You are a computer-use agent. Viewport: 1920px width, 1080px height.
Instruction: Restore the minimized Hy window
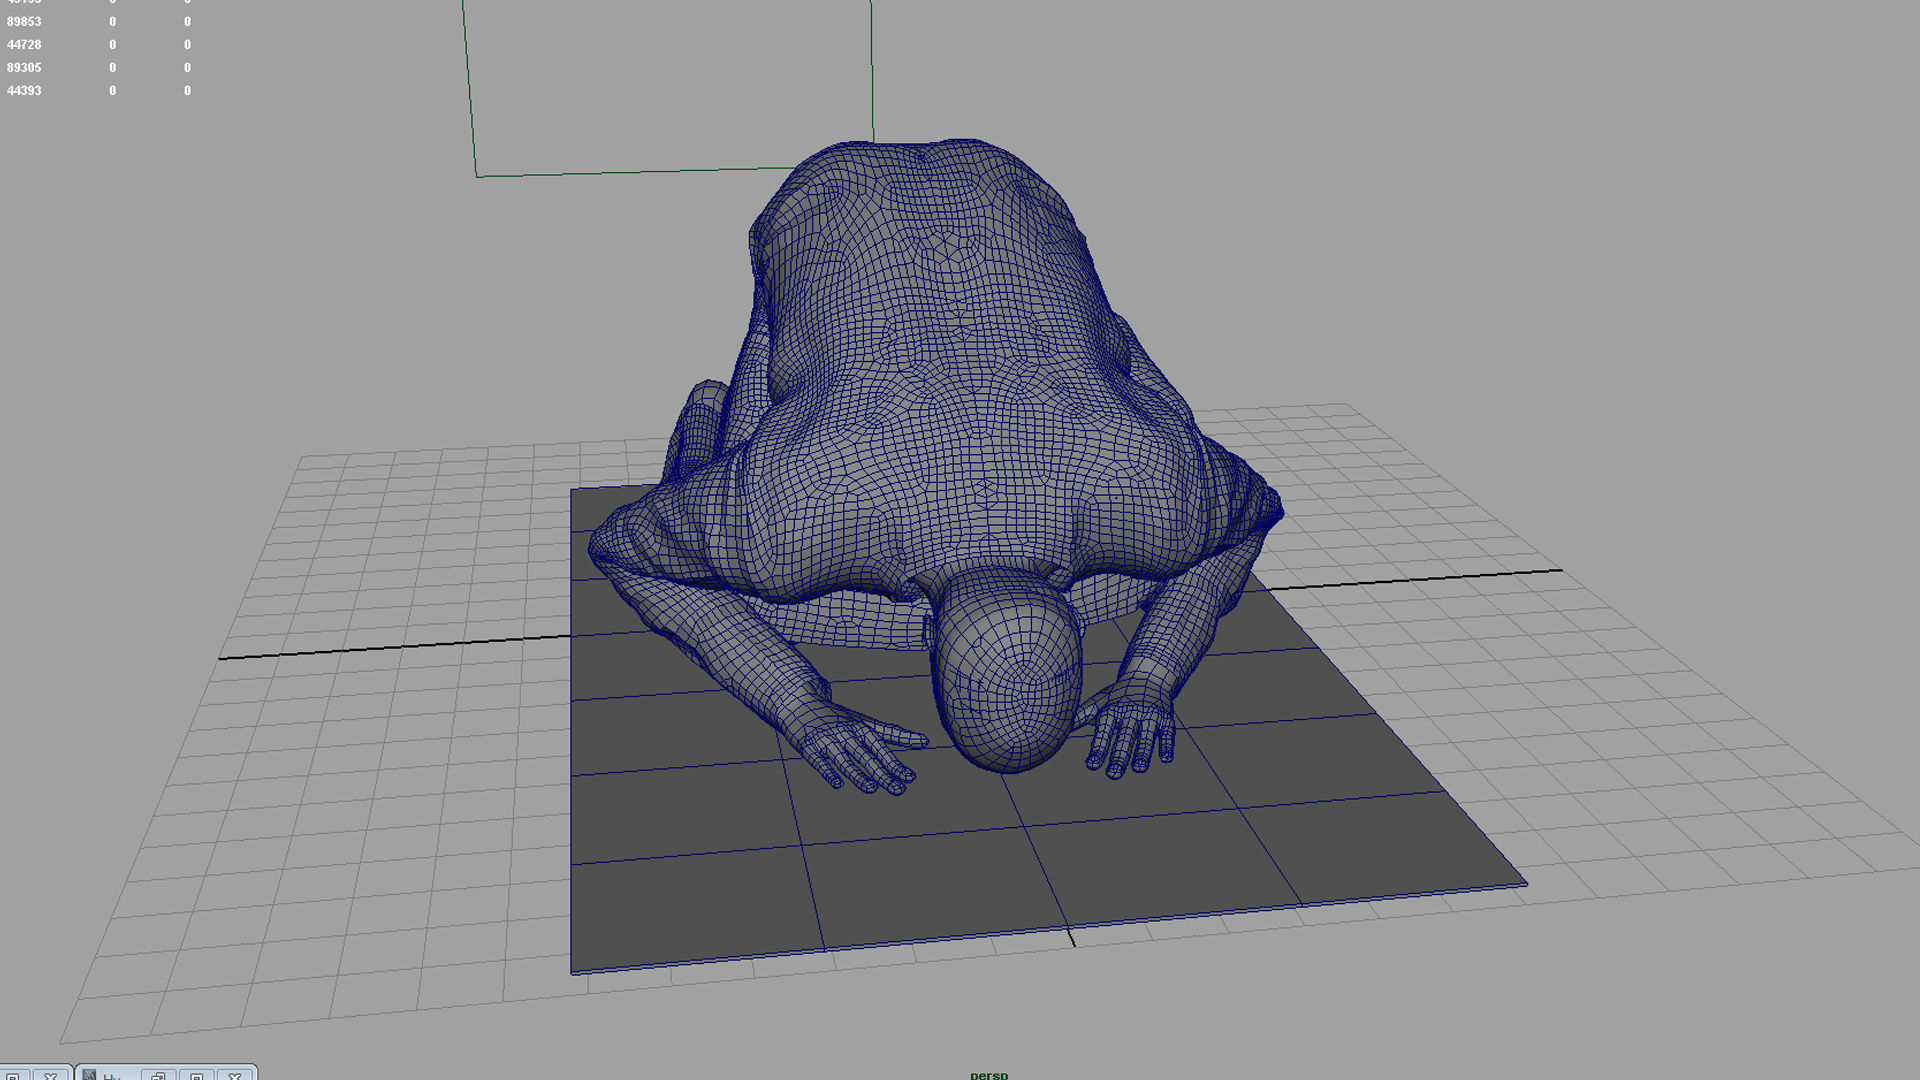pos(158,1076)
